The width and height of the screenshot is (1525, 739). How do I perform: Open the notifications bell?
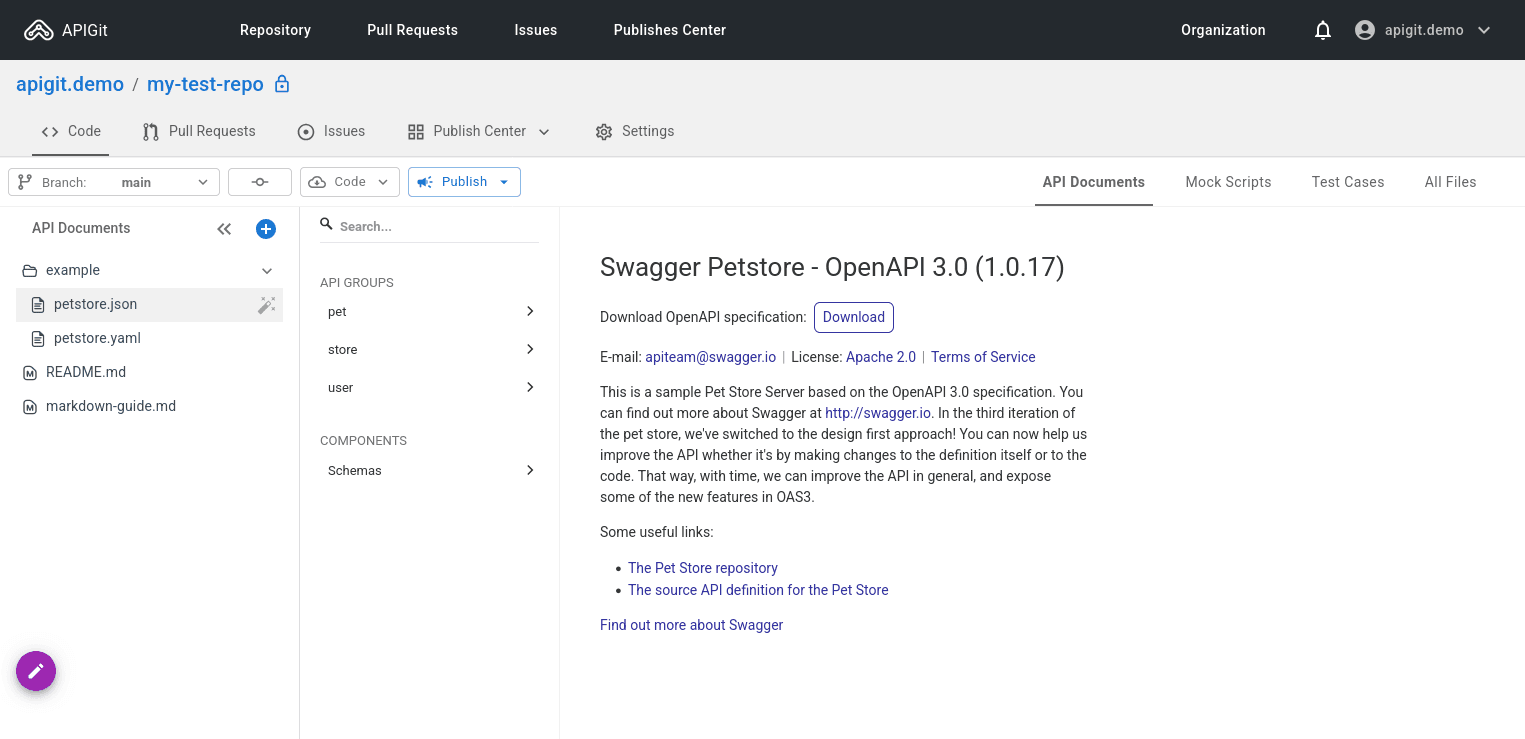pos(1323,30)
